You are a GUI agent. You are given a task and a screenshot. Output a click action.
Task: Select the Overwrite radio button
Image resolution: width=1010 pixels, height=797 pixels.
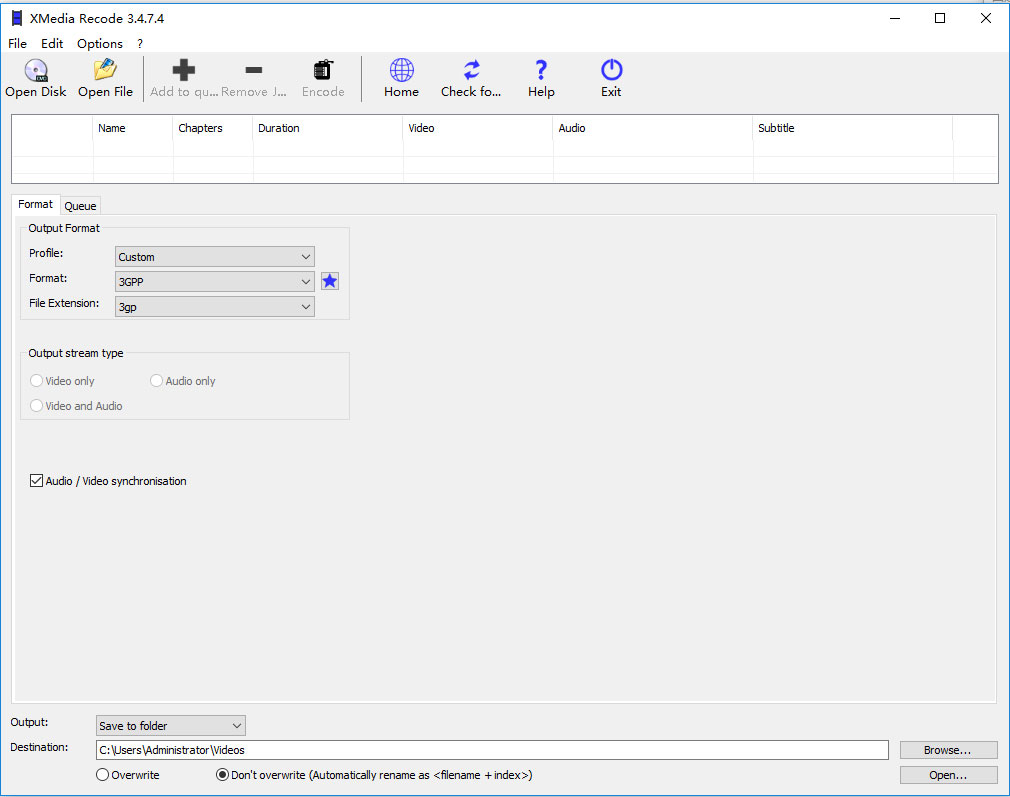click(102, 775)
